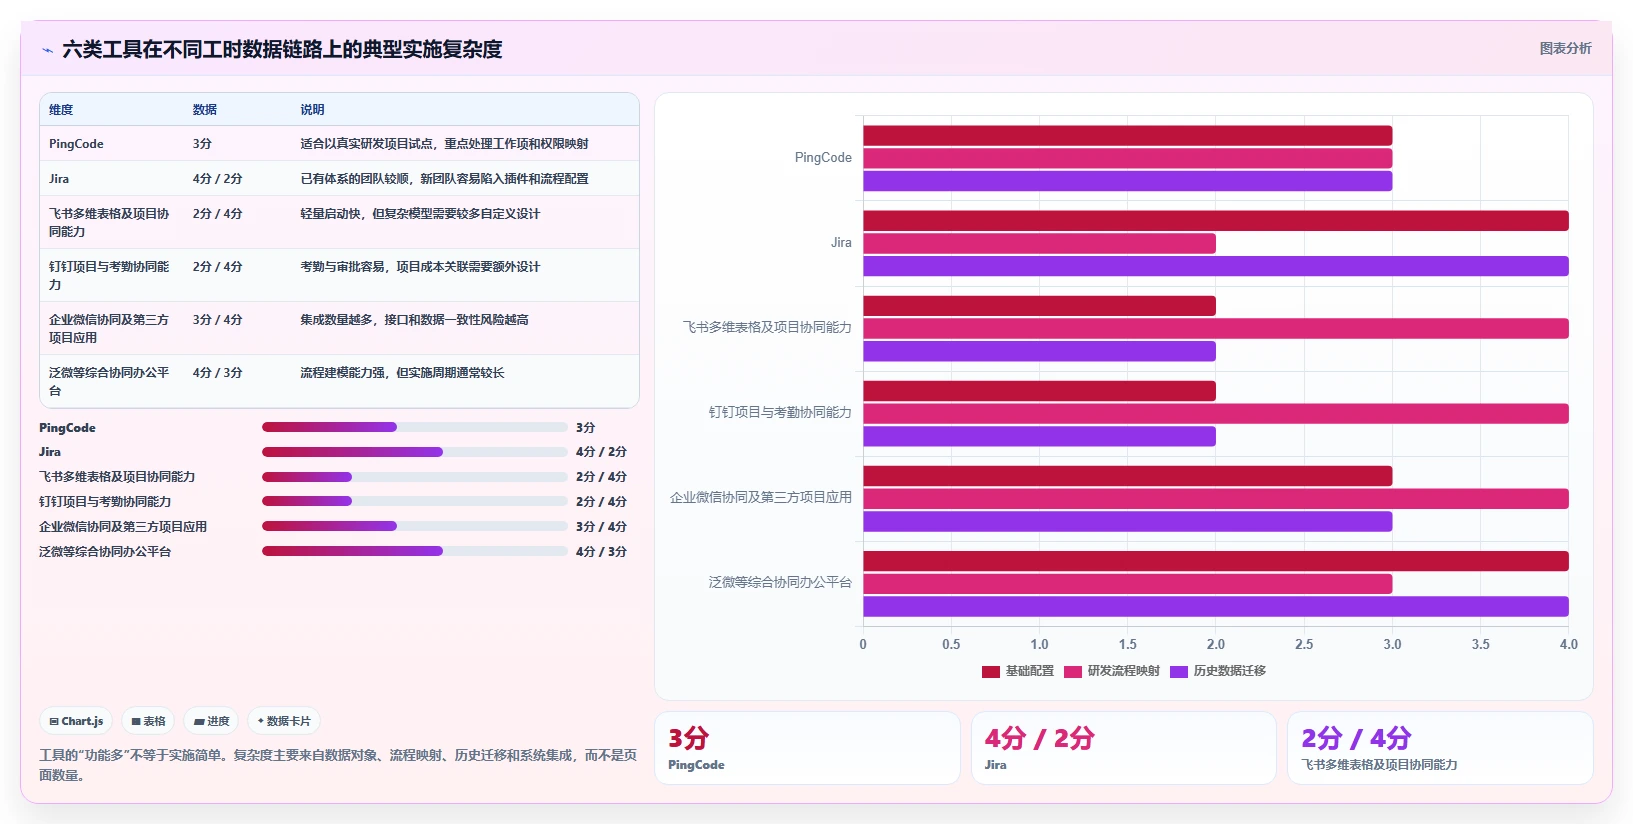Select the Jira table row name
This screenshot has height=824, width=1633.
tap(59, 179)
